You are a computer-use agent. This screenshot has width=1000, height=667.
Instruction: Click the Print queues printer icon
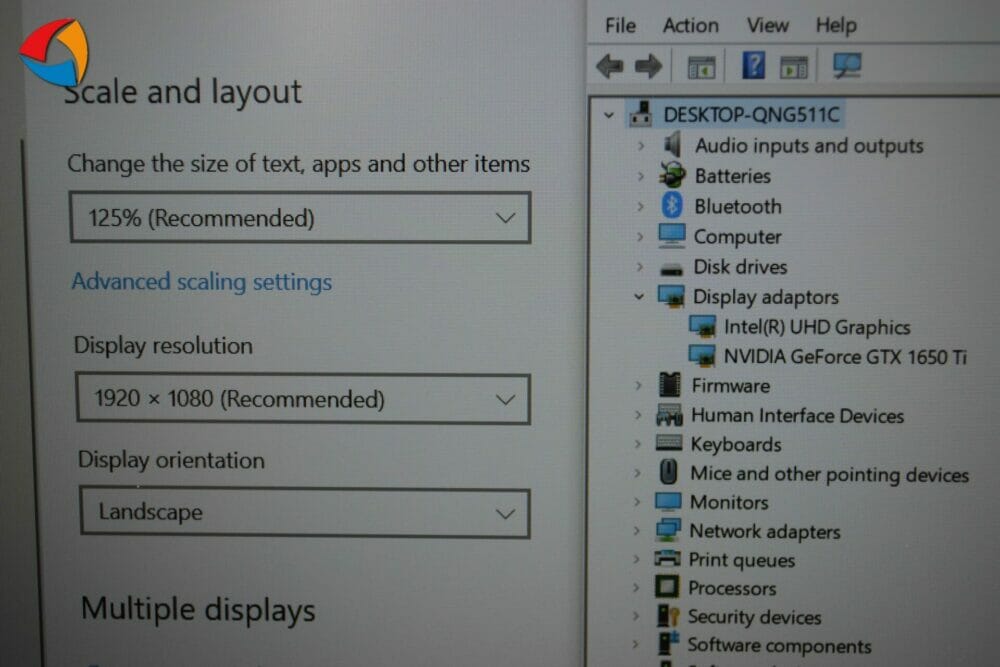(667, 559)
